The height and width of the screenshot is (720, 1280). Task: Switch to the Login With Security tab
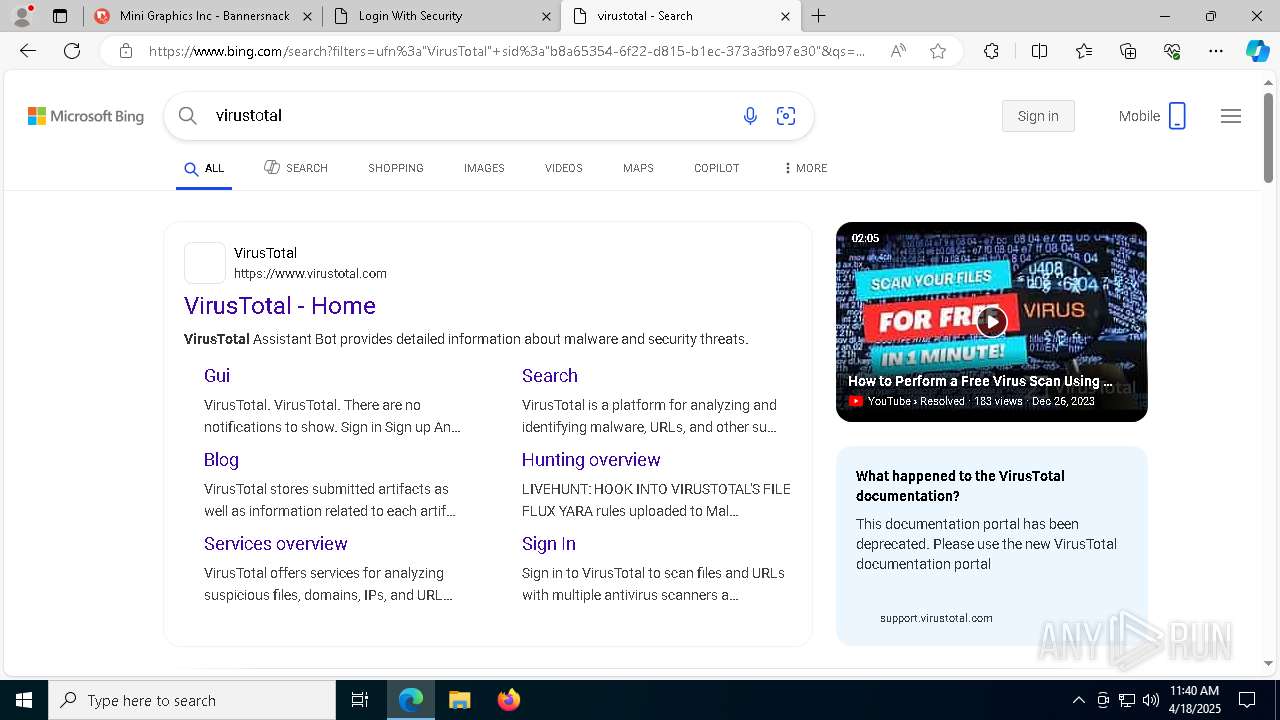tap(442, 16)
